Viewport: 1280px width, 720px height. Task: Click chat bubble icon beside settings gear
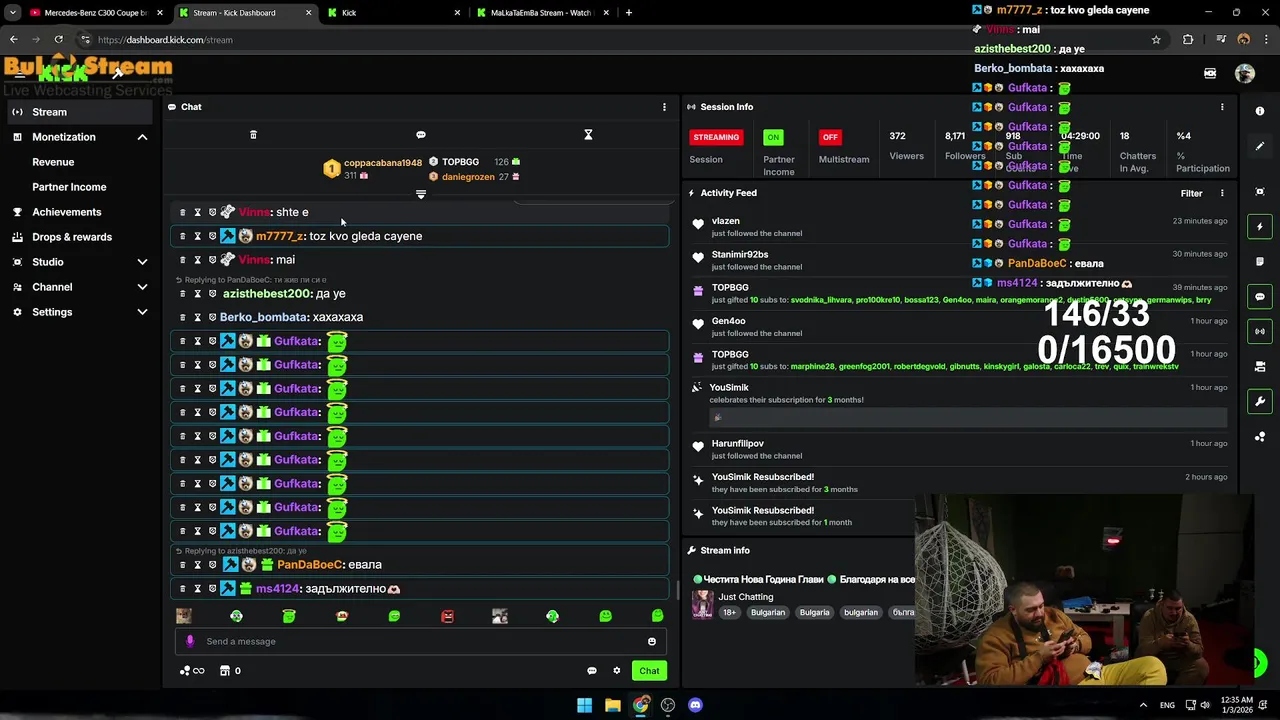click(x=592, y=671)
